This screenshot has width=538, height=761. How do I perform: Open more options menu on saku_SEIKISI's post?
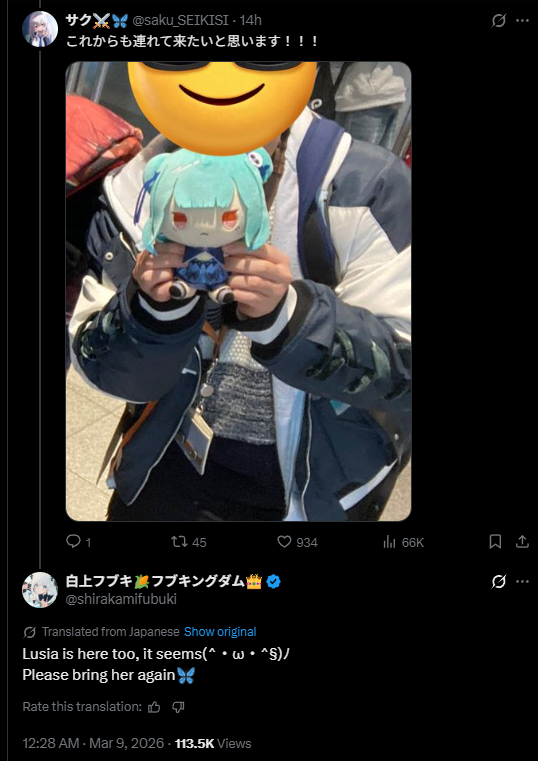click(522, 20)
